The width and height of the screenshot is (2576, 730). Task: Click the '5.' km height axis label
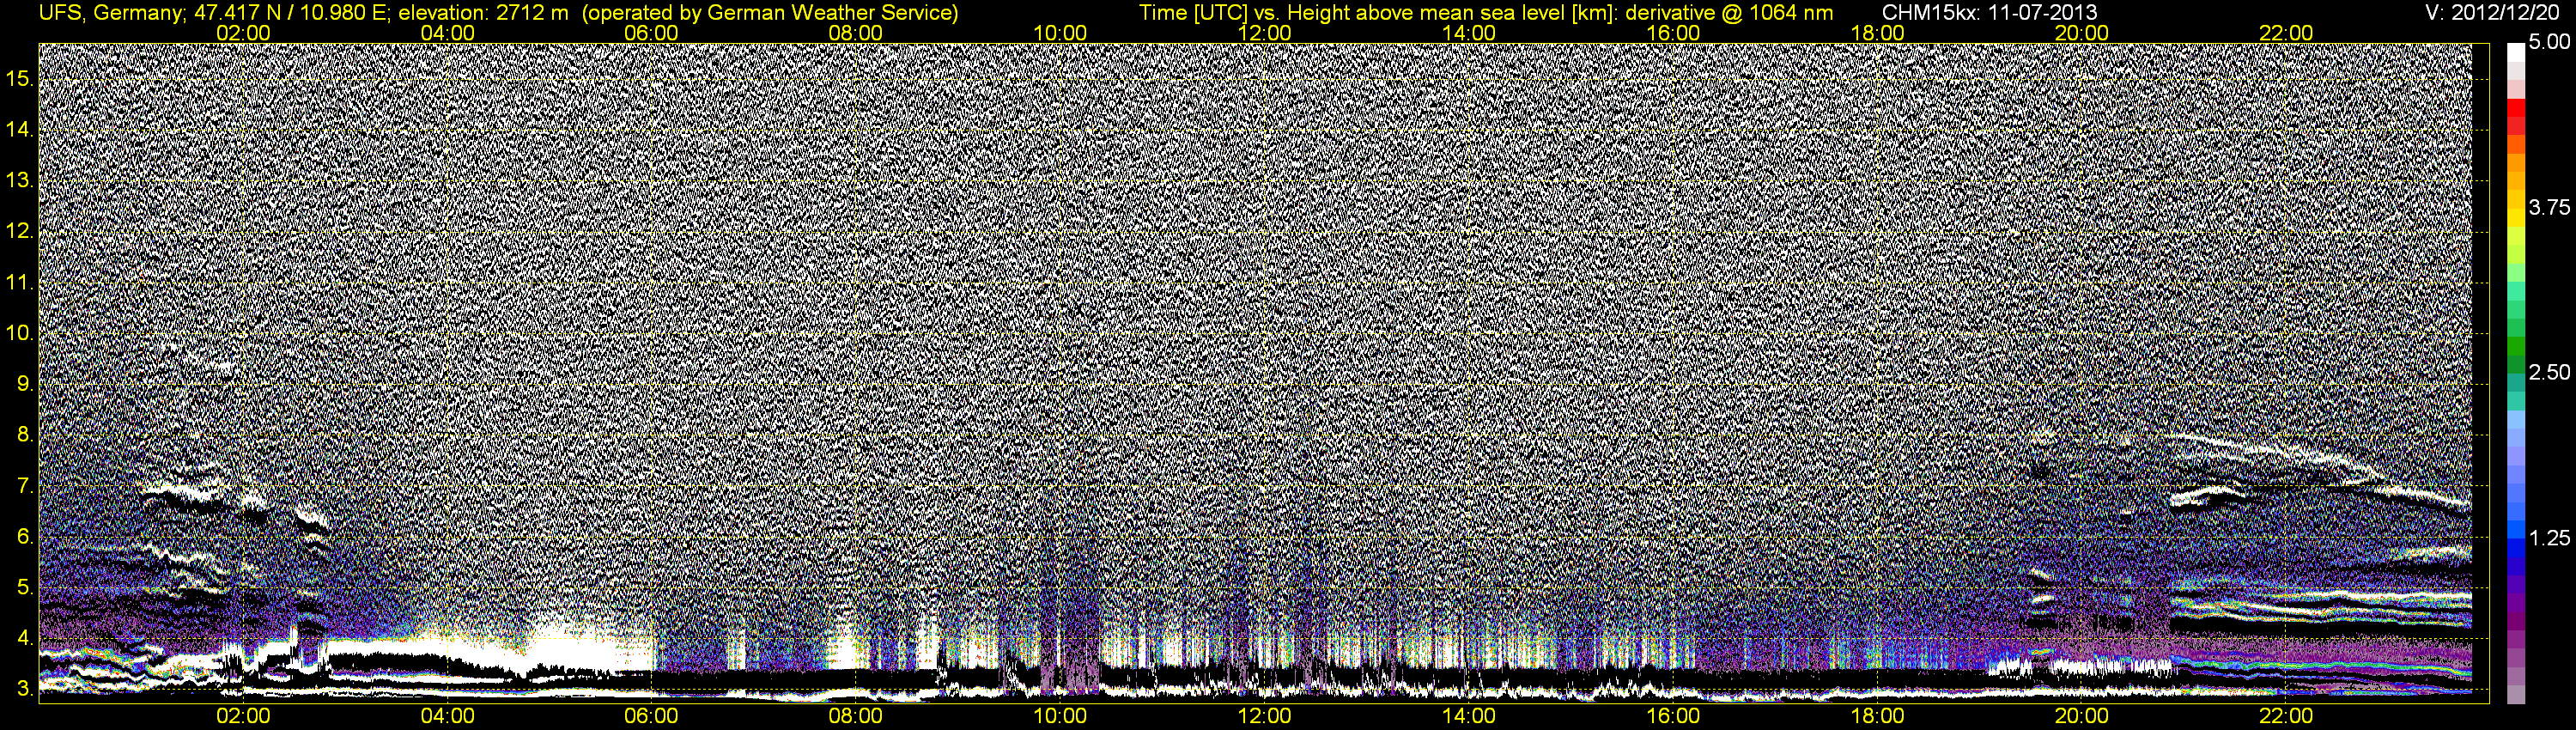point(25,587)
